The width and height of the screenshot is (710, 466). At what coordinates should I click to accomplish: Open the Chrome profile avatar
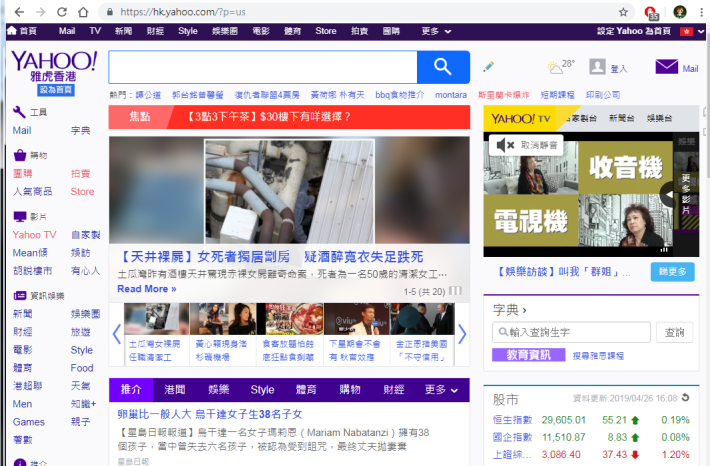[x=679, y=12]
